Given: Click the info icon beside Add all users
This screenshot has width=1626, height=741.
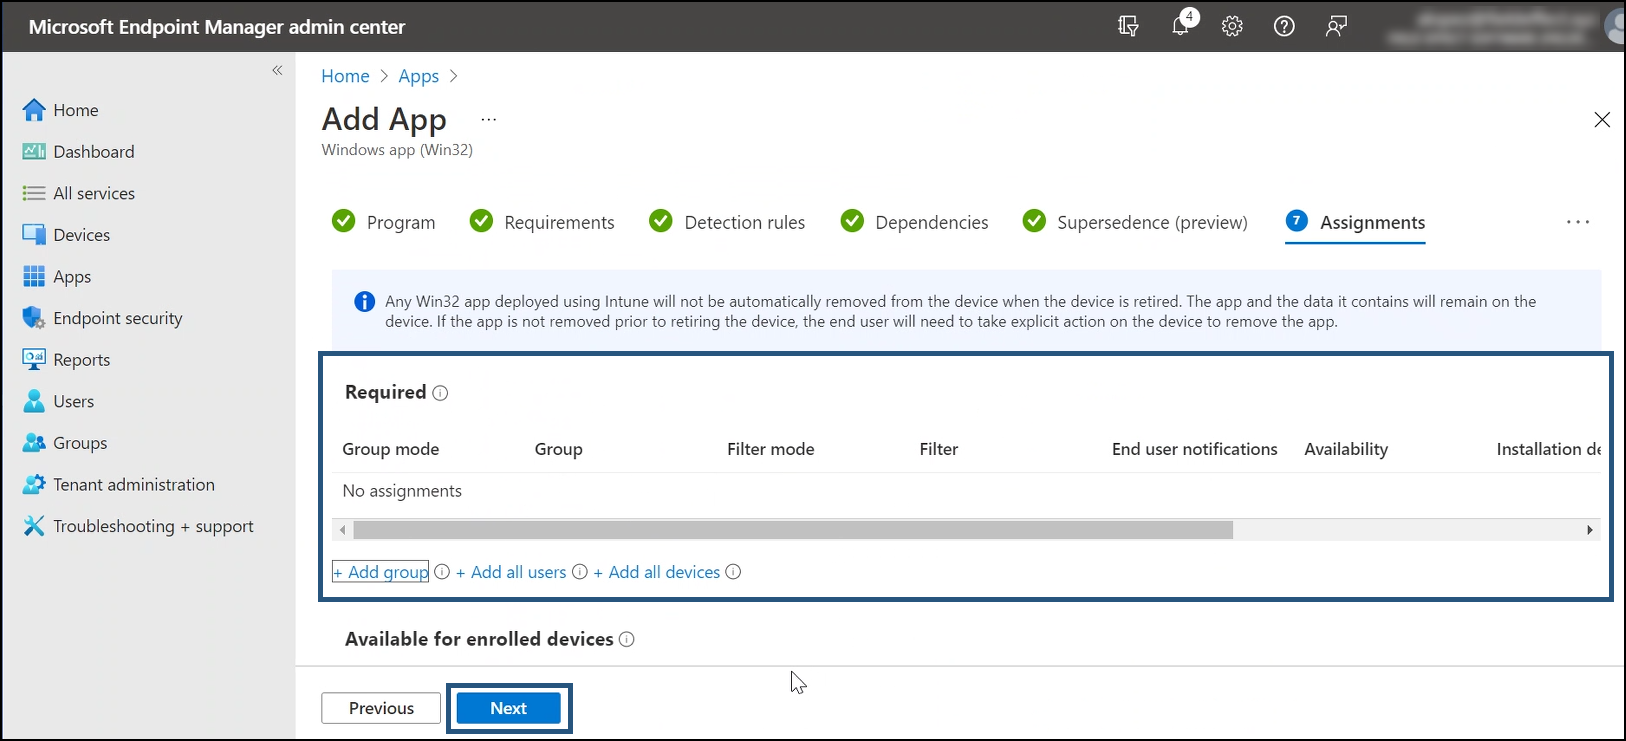Looking at the screenshot, I should pos(579,572).
